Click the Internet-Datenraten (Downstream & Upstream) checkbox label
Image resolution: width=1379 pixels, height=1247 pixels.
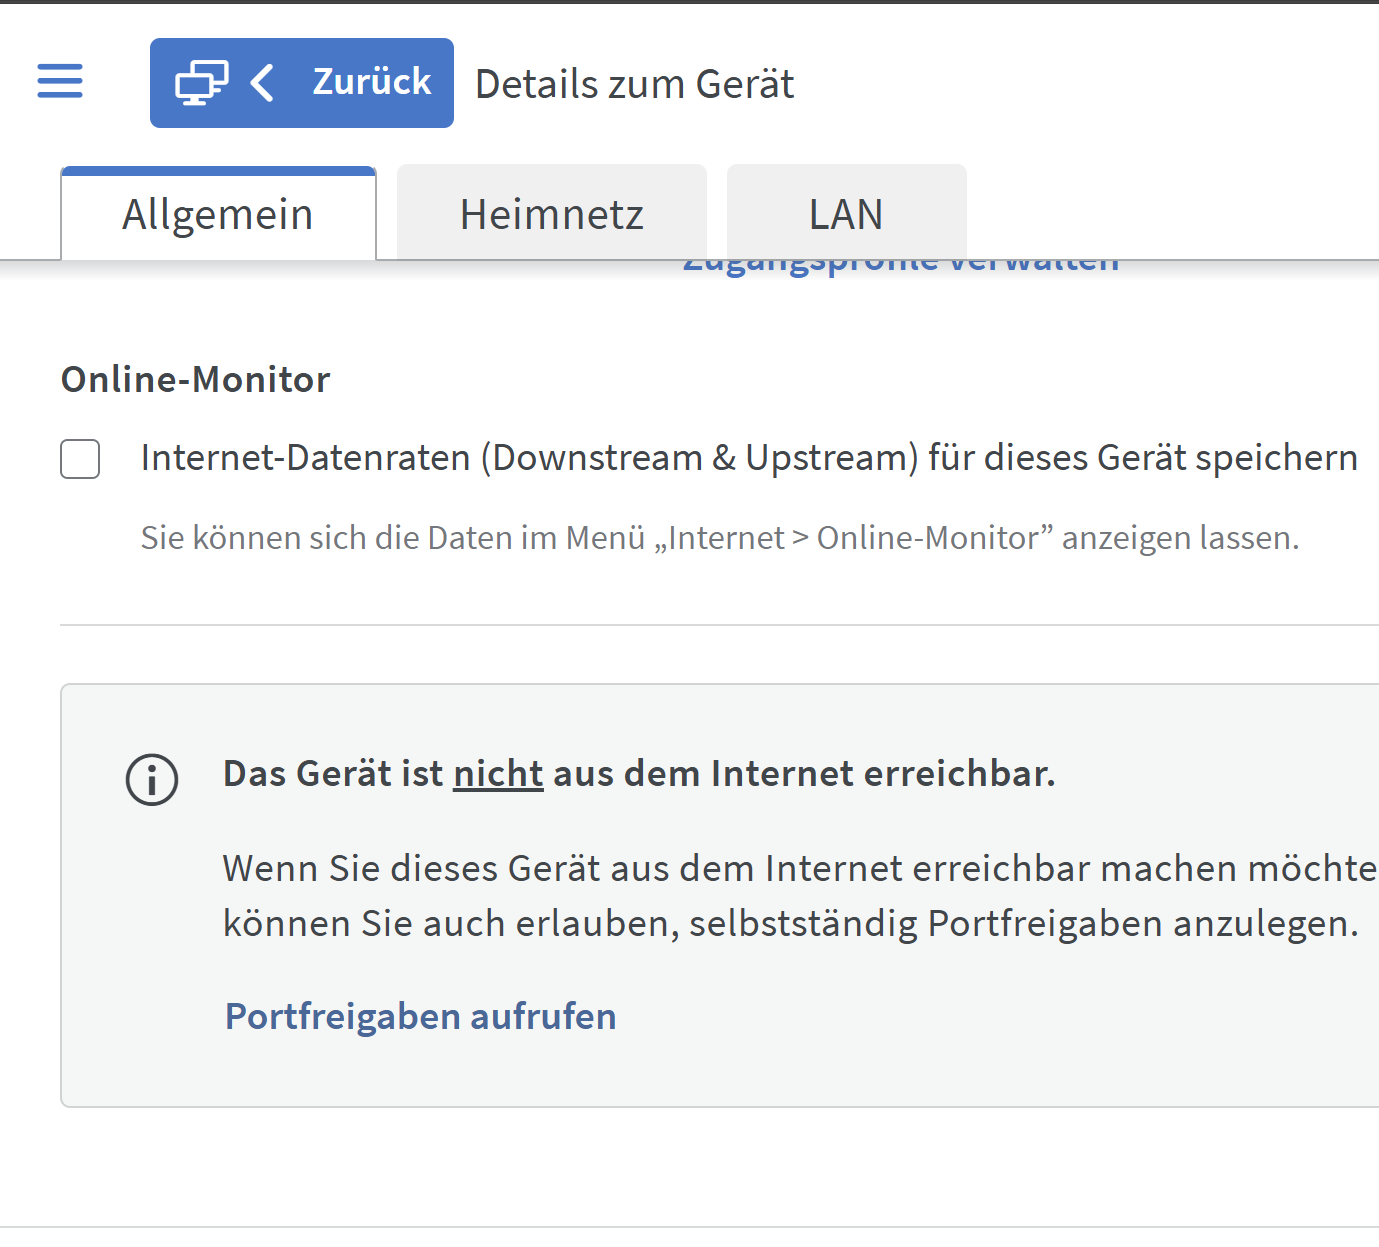(748, 458)
